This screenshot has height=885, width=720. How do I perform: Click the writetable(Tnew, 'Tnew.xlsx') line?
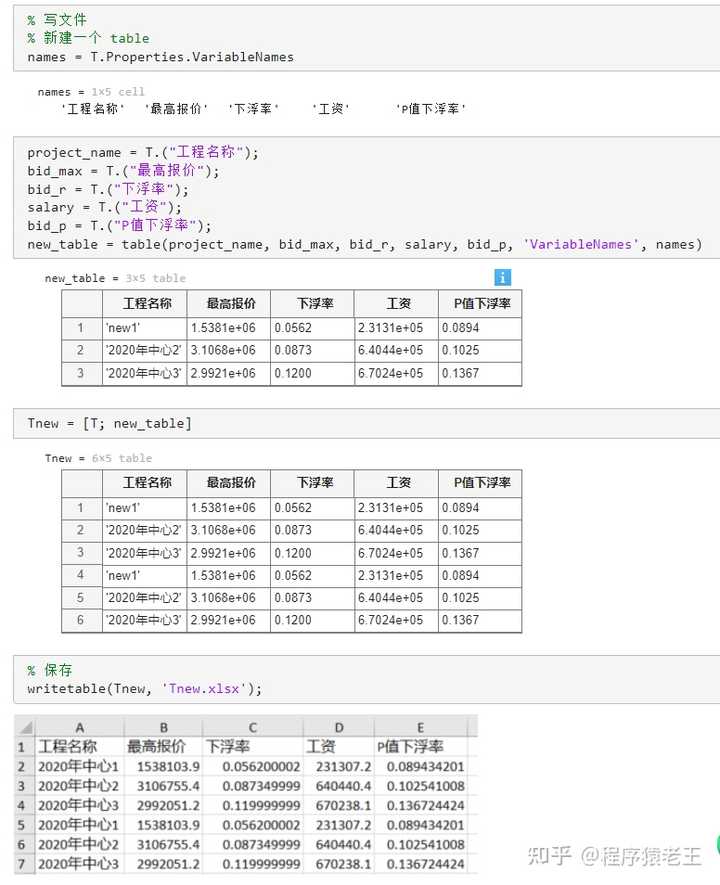point(144,689)
